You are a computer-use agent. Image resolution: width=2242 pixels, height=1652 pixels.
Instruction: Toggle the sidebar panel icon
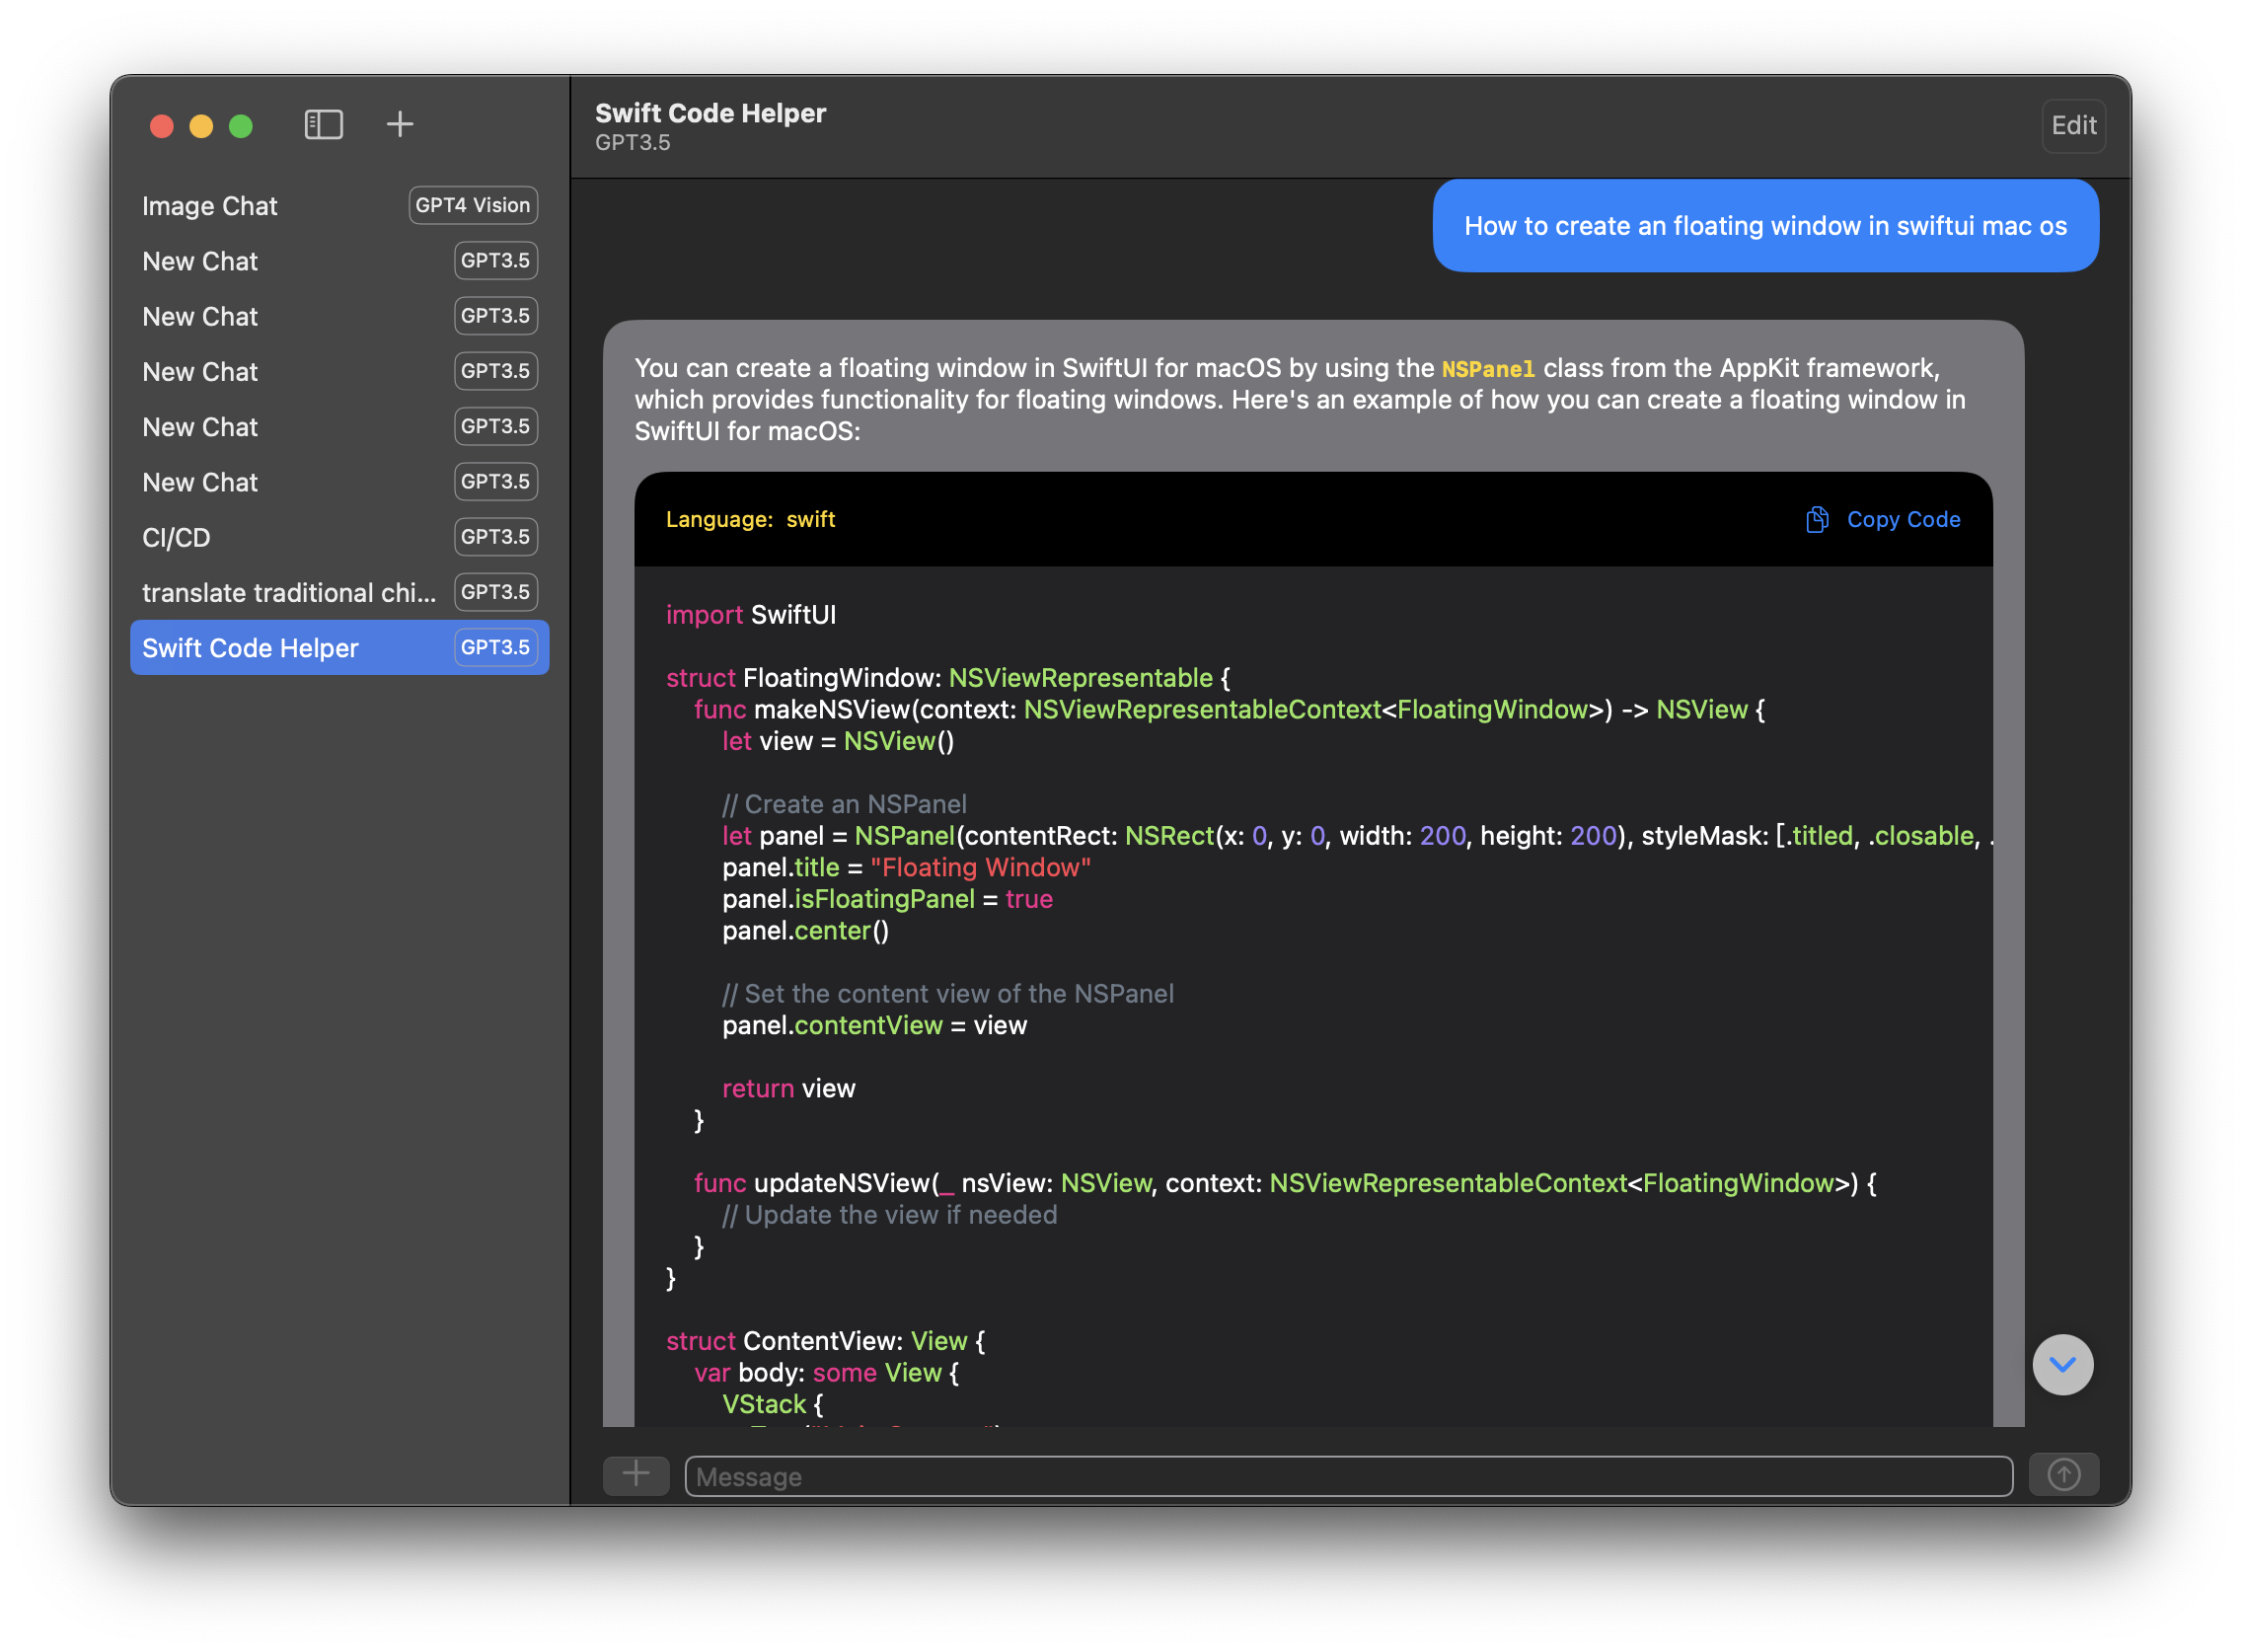[323, 125]
